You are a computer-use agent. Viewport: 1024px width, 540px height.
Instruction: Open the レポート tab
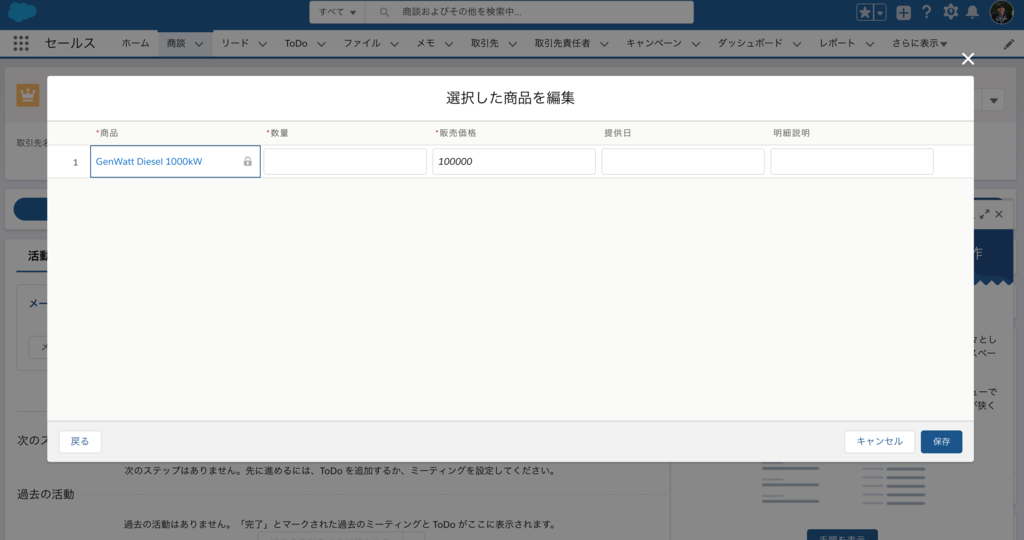(837, 43)
